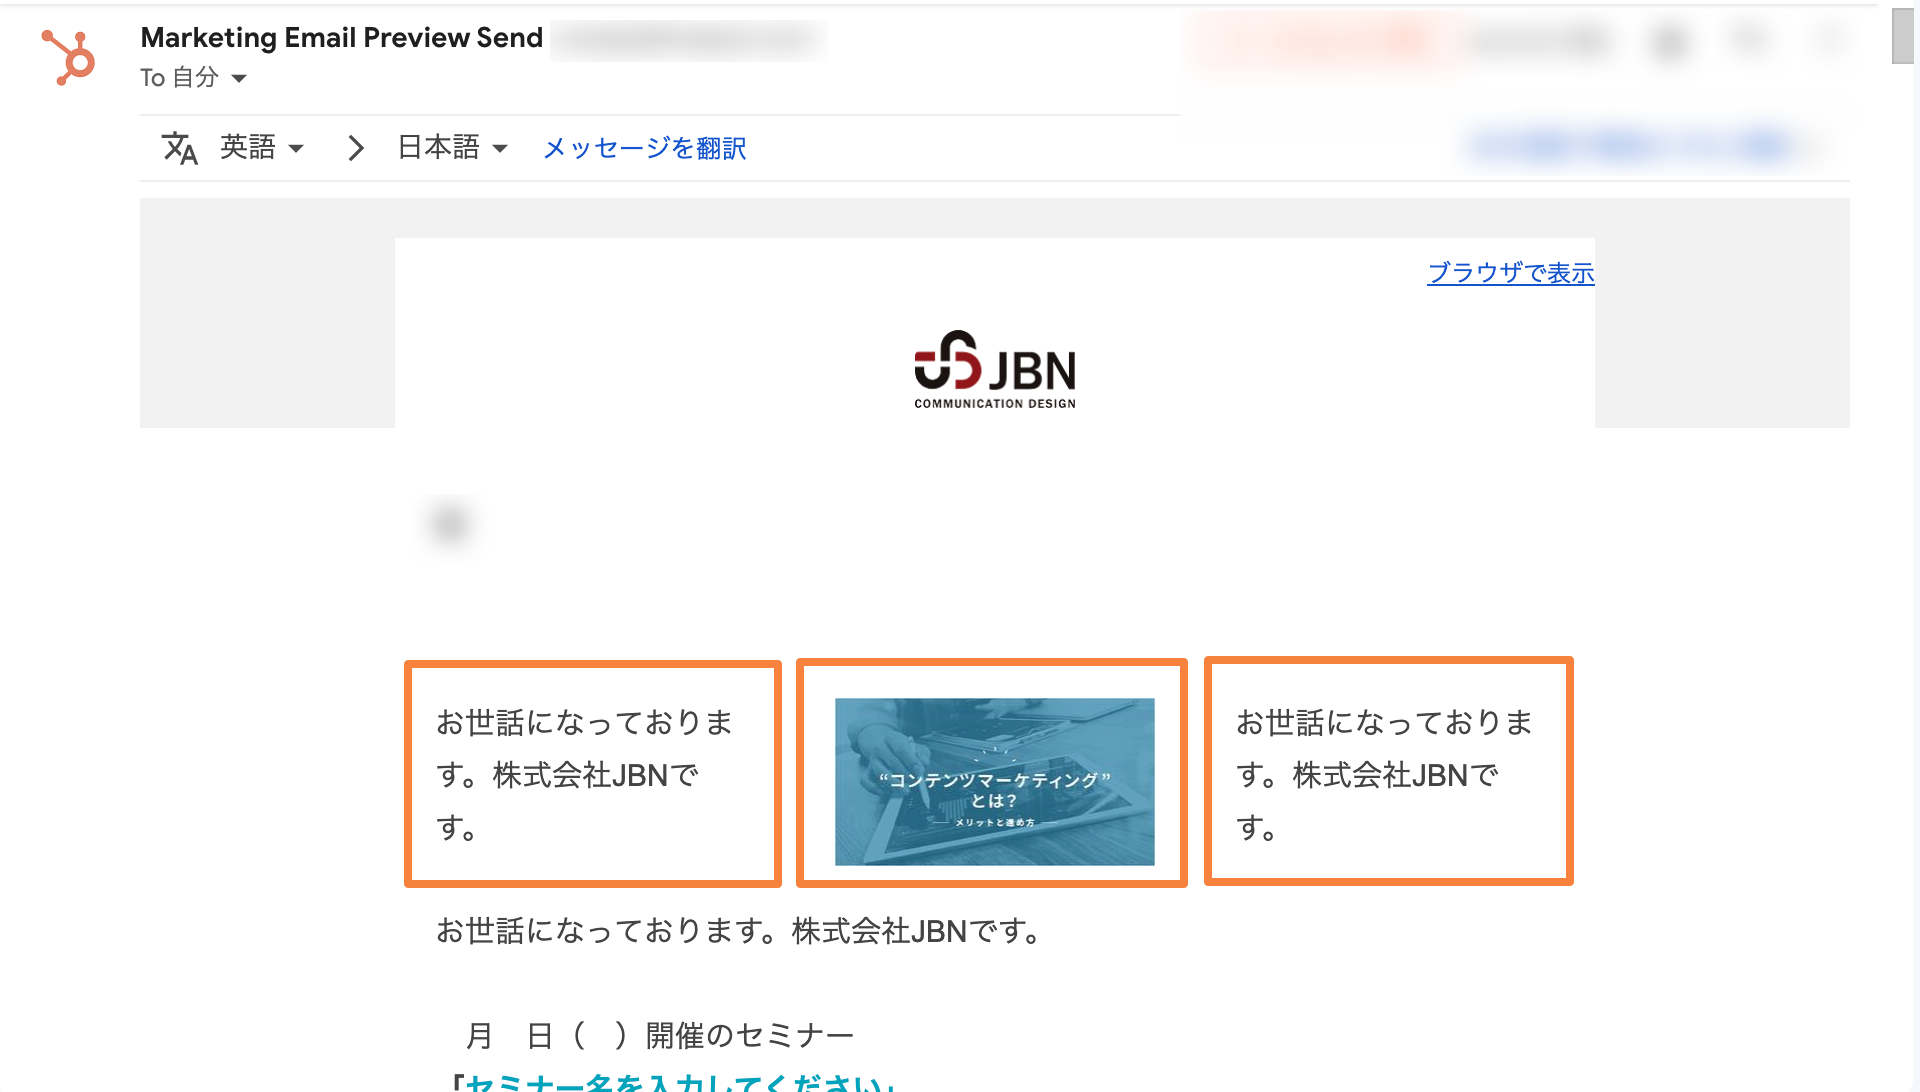
Task: Expand the 'To 自分' recipient details arrow
Action: click(239, 78)
